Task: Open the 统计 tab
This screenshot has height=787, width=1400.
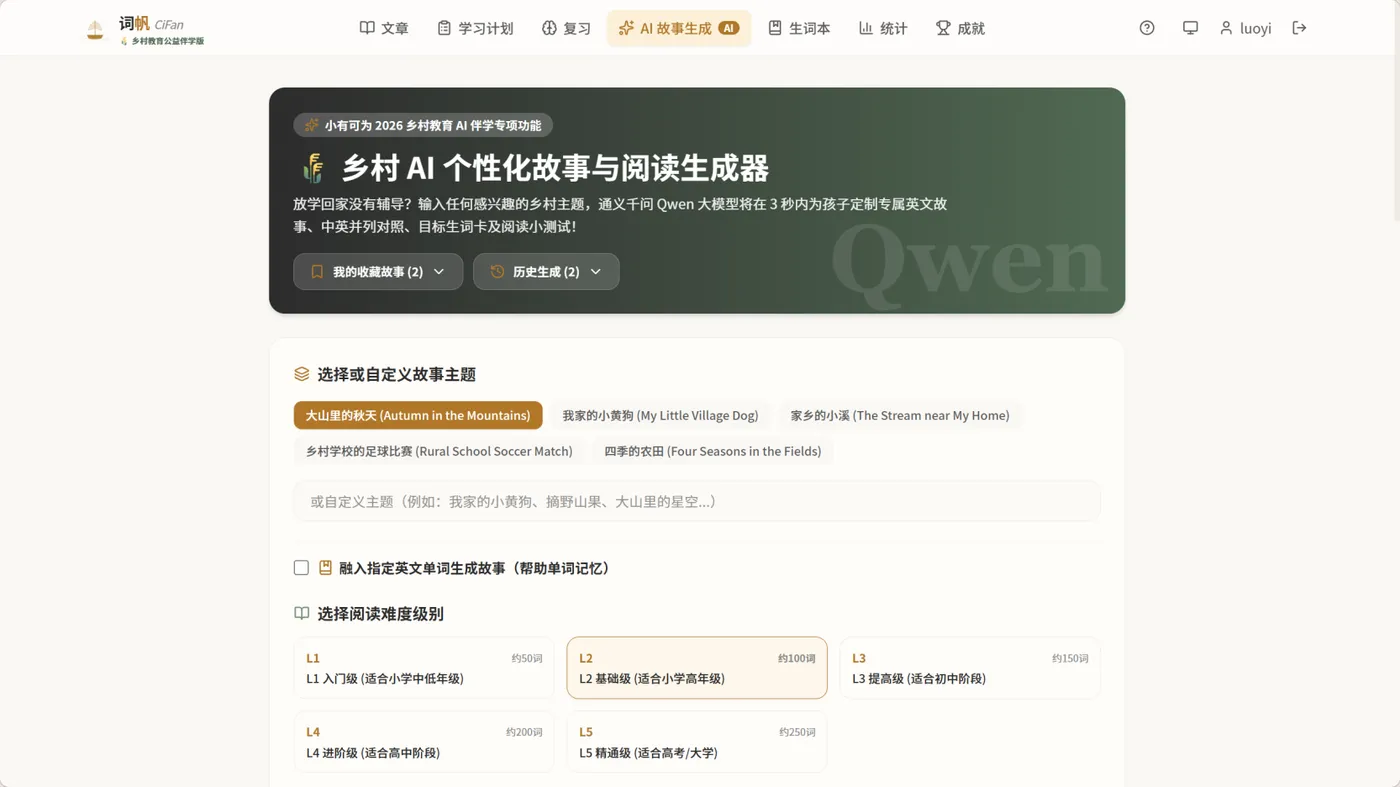Action: click(883, 28)
